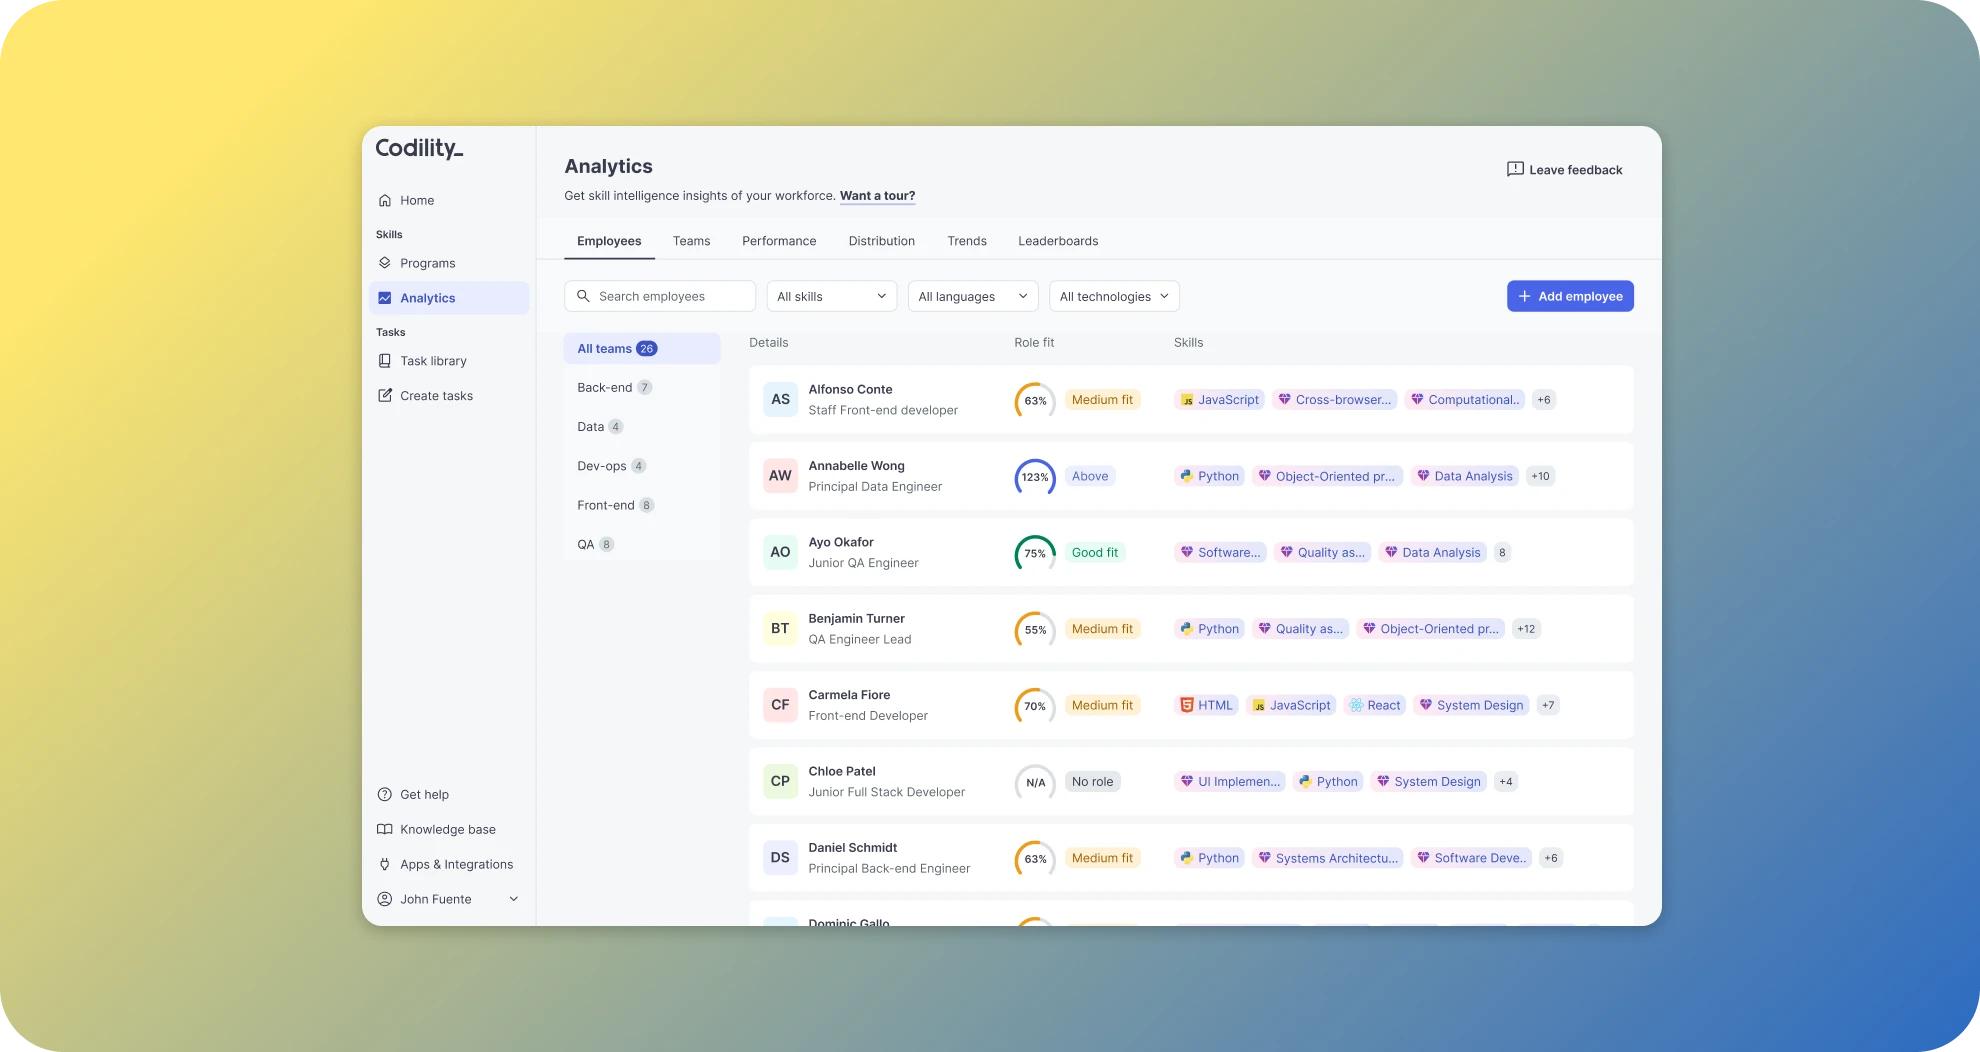The height and width of the screenshot is (1052, 1980).
Task: Click the Task library book icon
Action: point(385,361)
